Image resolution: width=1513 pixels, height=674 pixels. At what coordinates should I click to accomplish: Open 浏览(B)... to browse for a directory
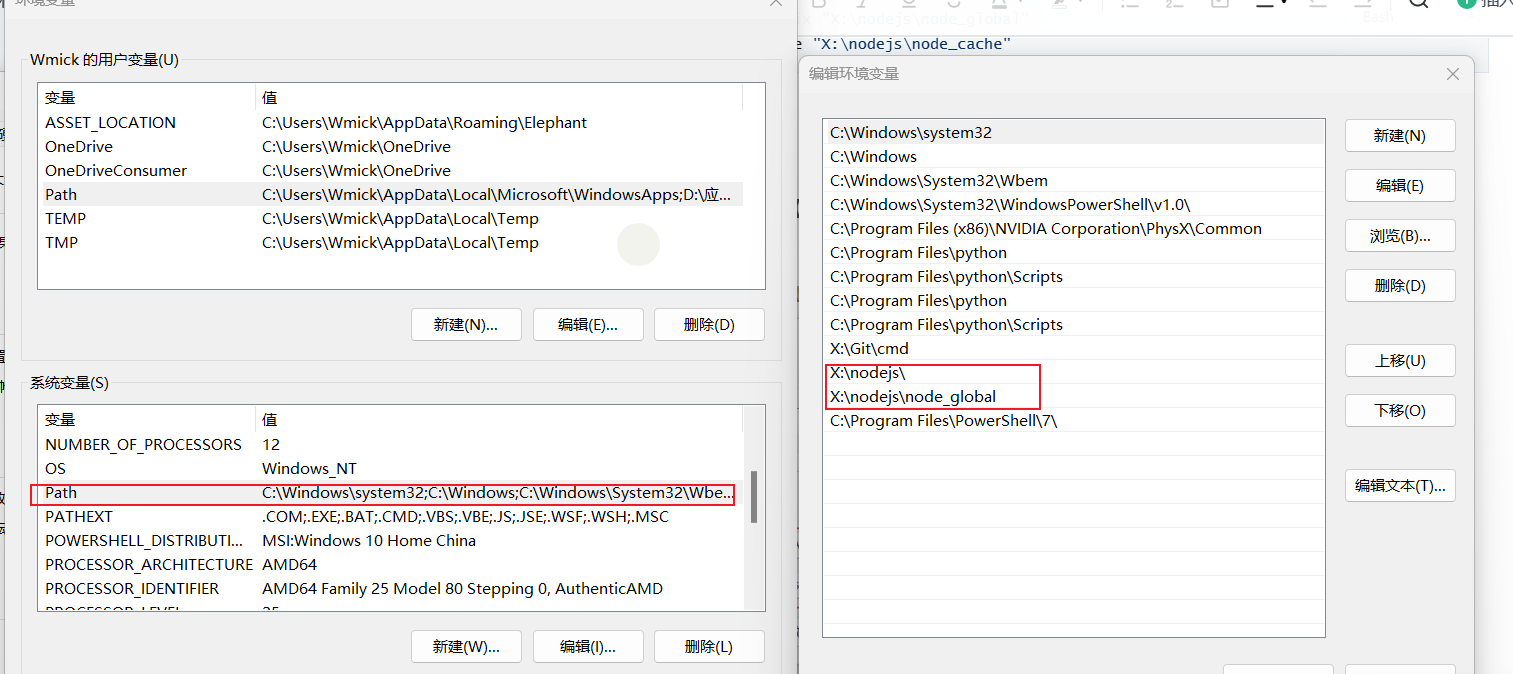(1400, 236)
